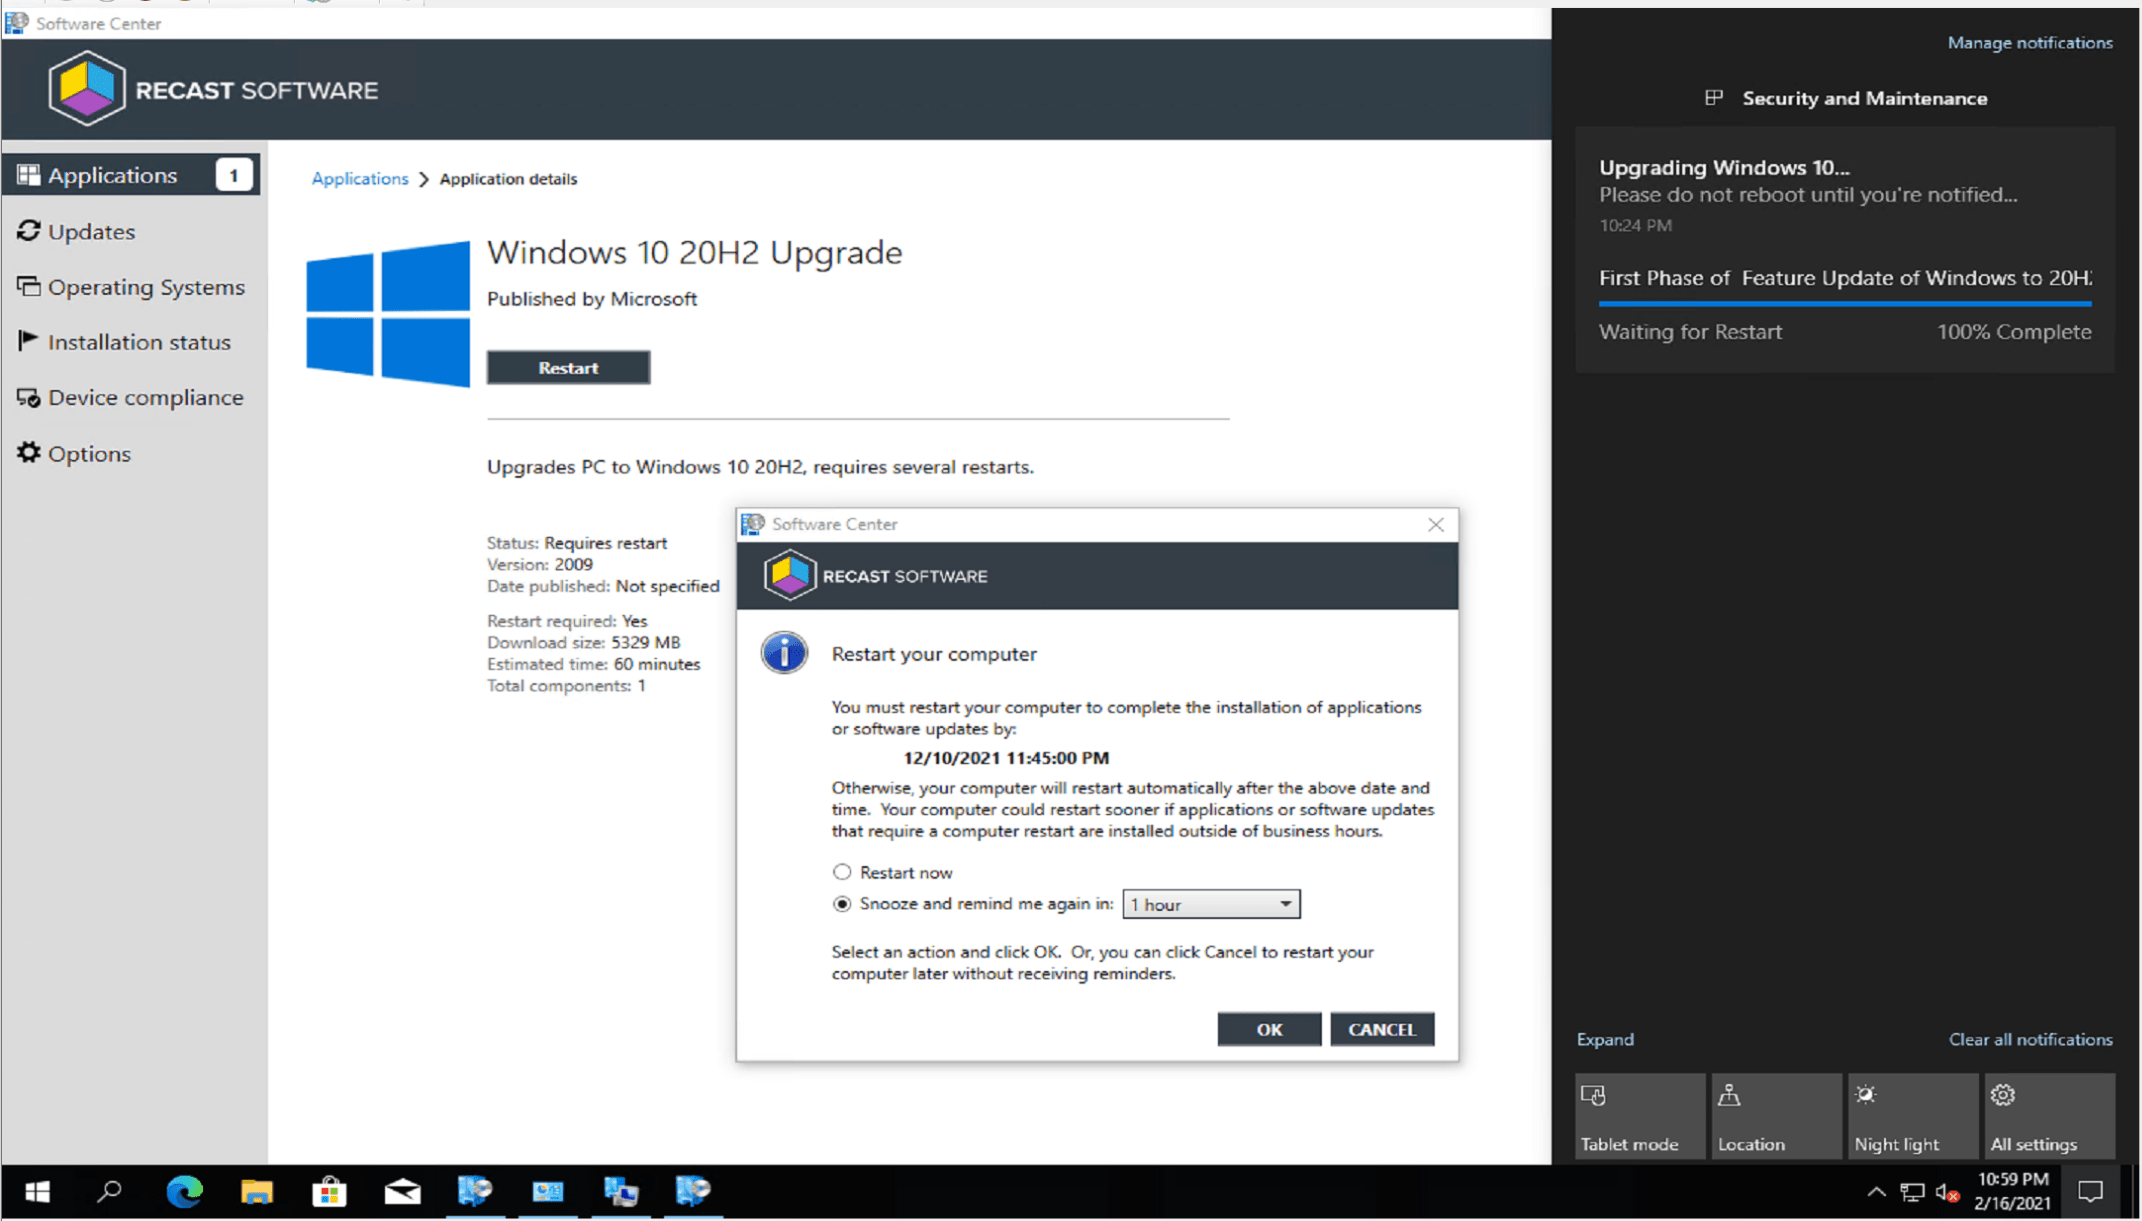This screenshot has height=1221, width=2142.
Task: Select Snooze and remind me option
Action: tap(842, 904)
